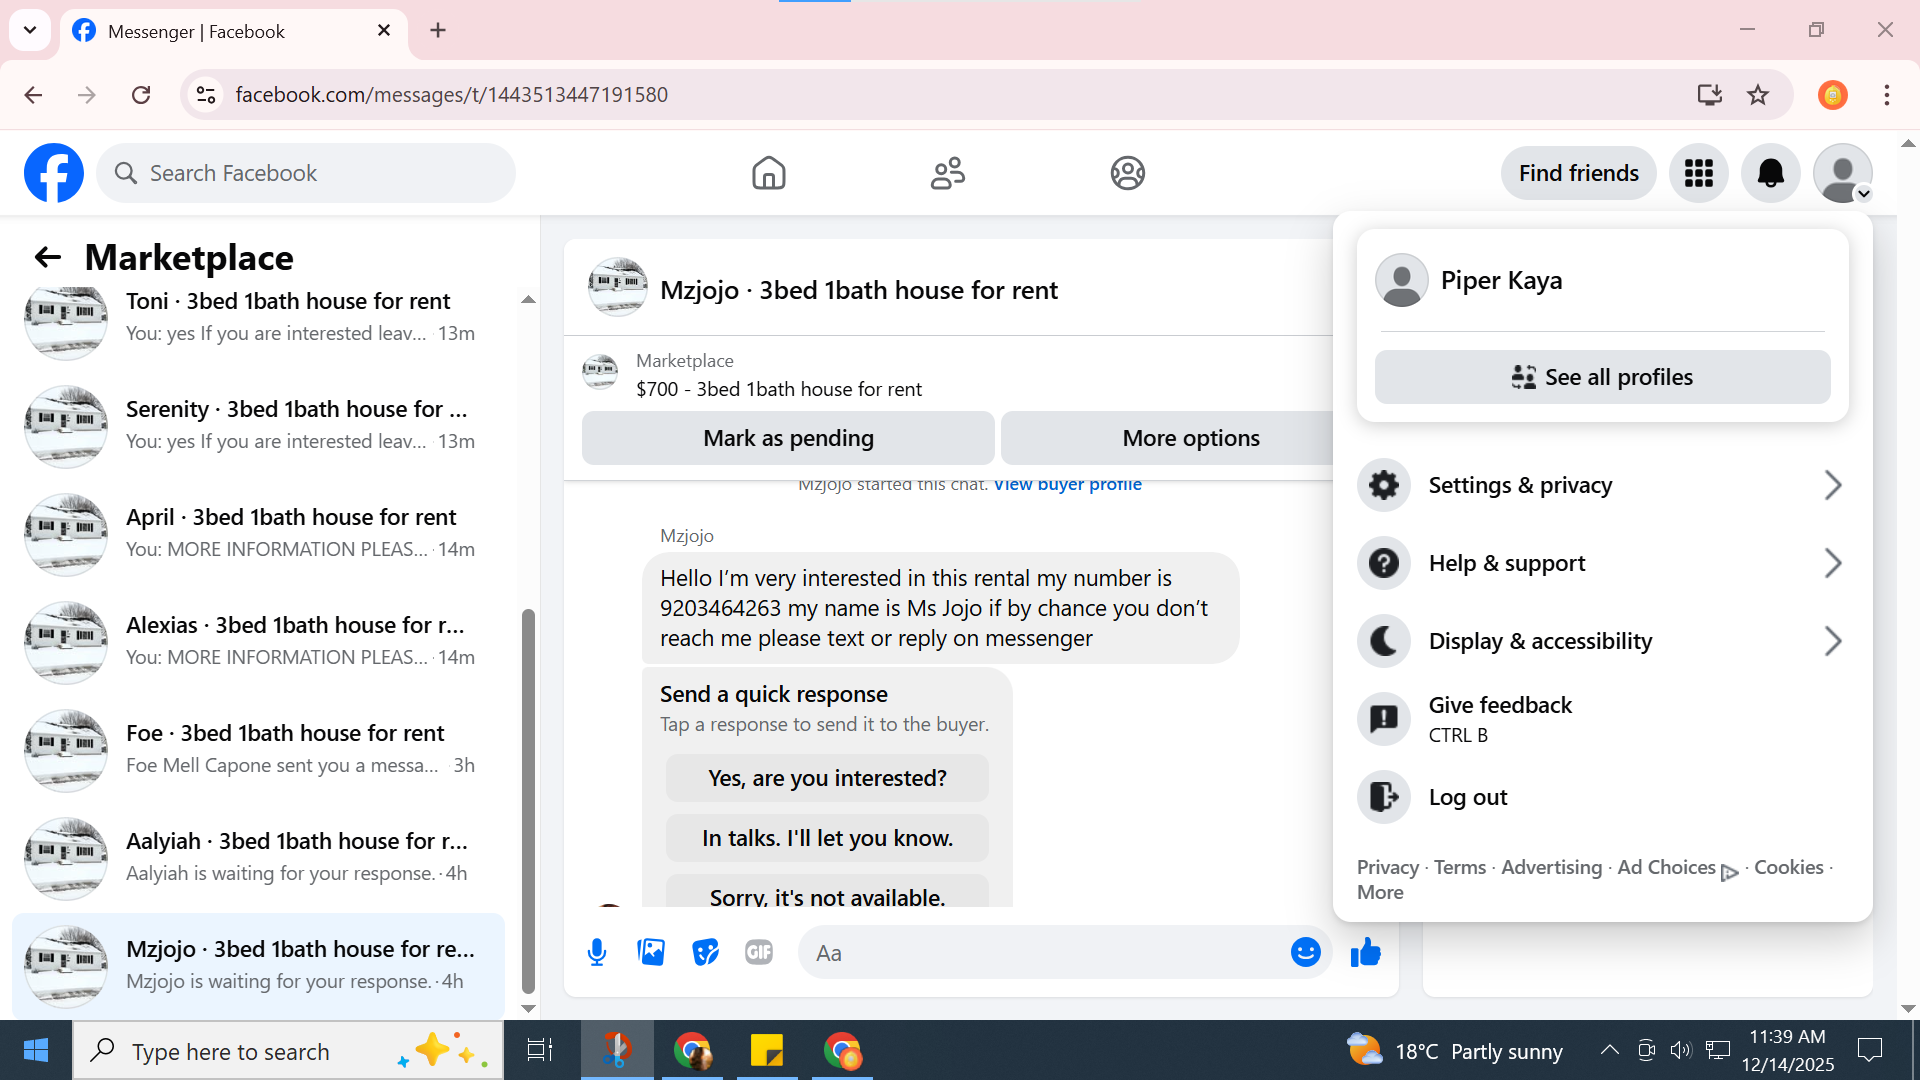The image size is (1920, 1080).
Task: Open the Windows Start menu
Action: (36, 1050)
